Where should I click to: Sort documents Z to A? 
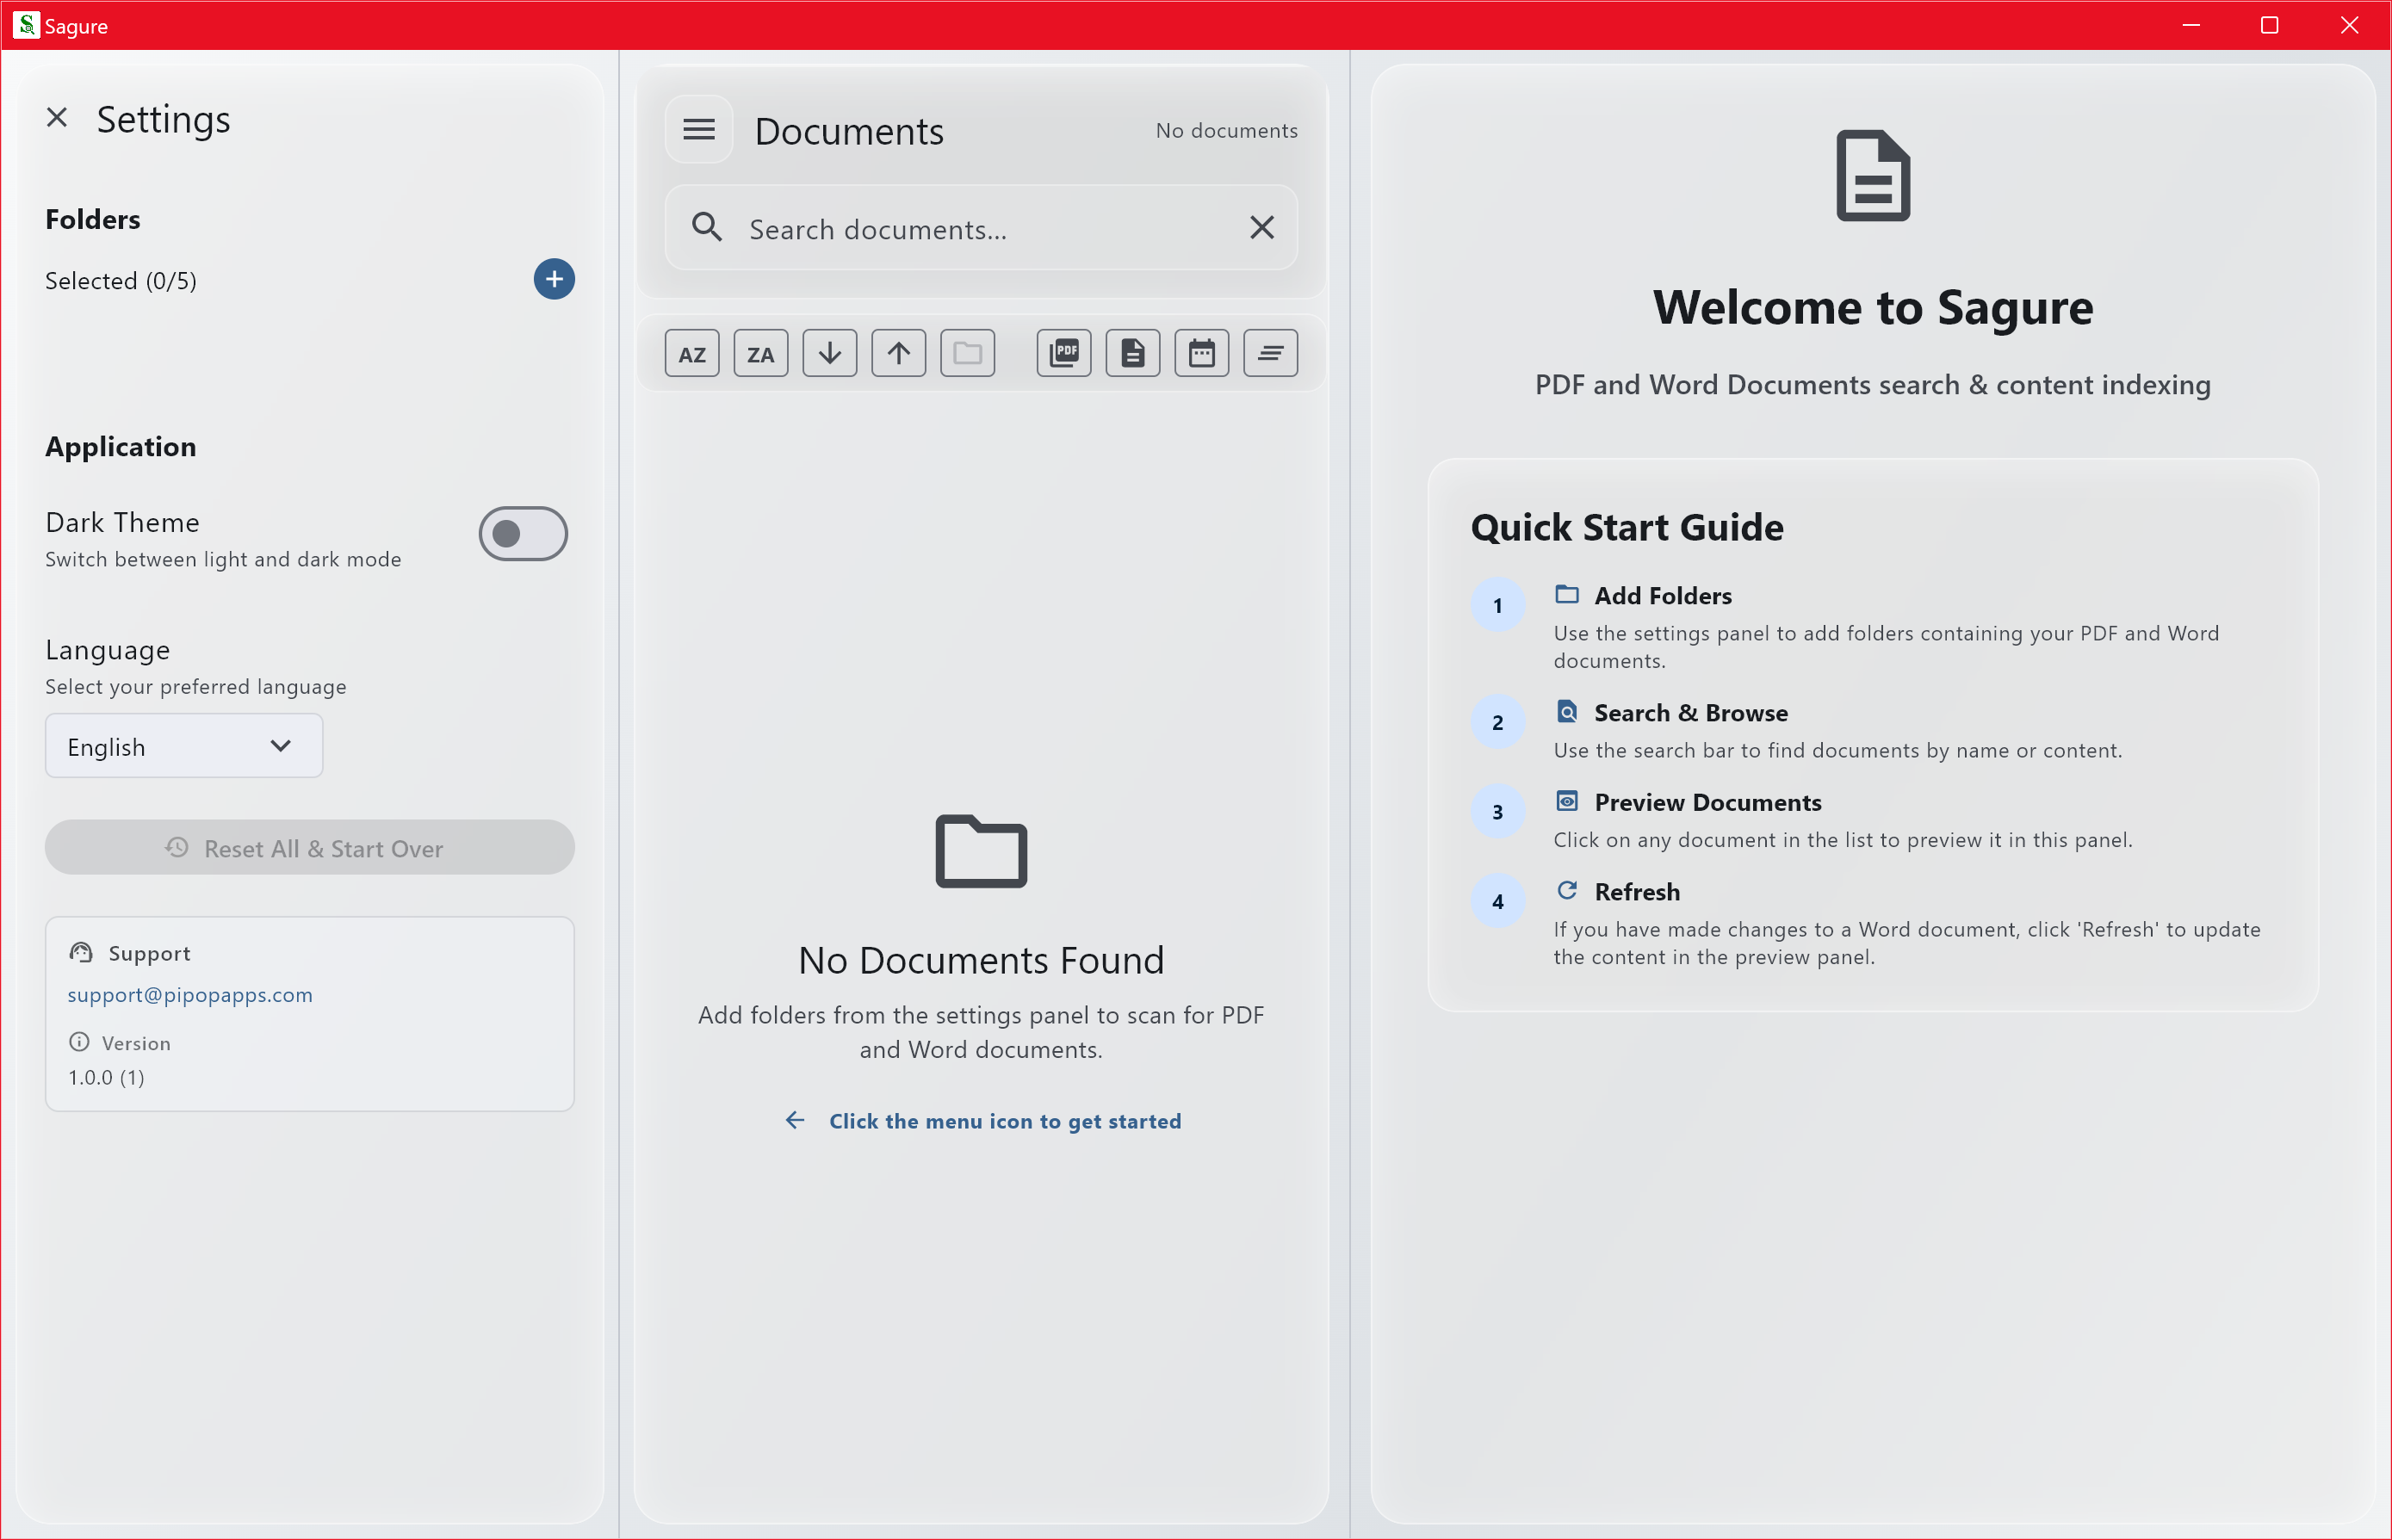point(760,354)
